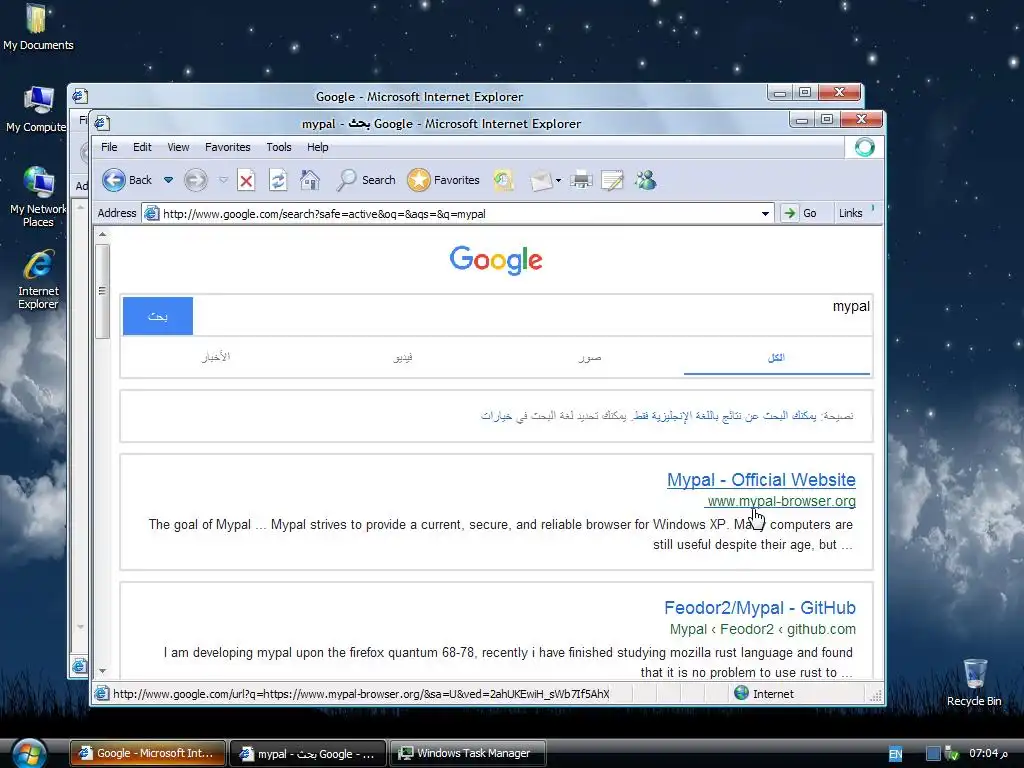Click in the Google search box containing mypal
1024x768 pixels.
point(532,315)
